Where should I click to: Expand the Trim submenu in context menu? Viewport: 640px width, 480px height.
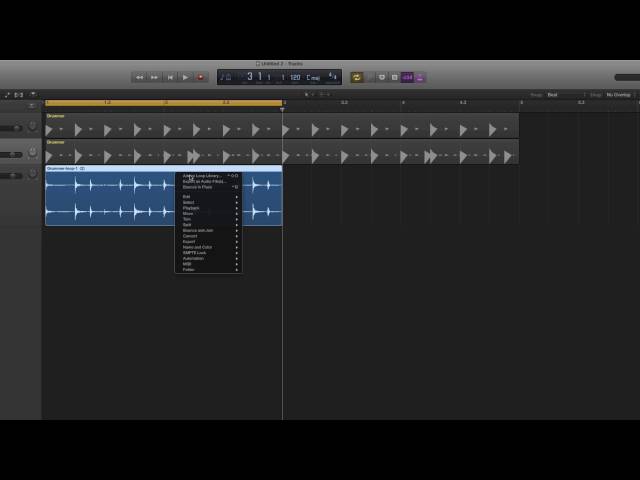tap(209, 219)
